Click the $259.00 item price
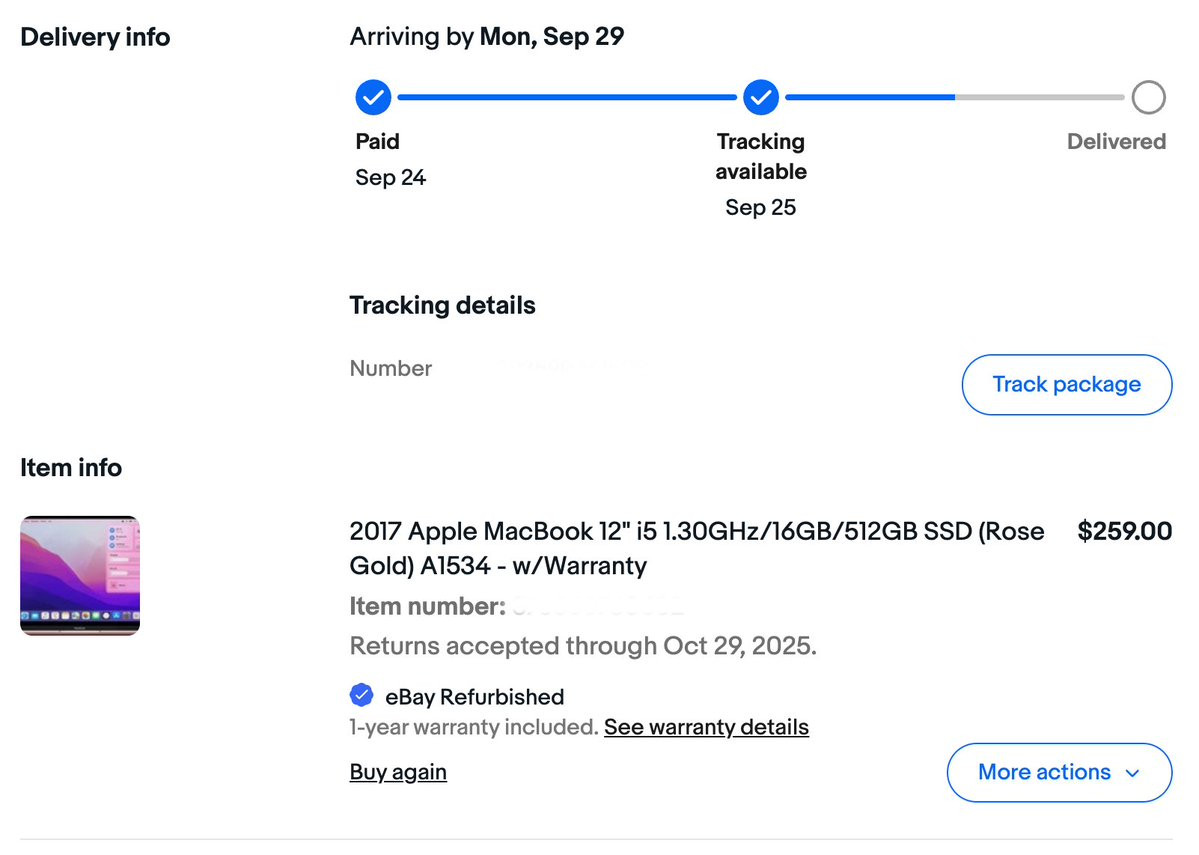Viewport: 1199px width, 855px height. tap(1124, 531)
